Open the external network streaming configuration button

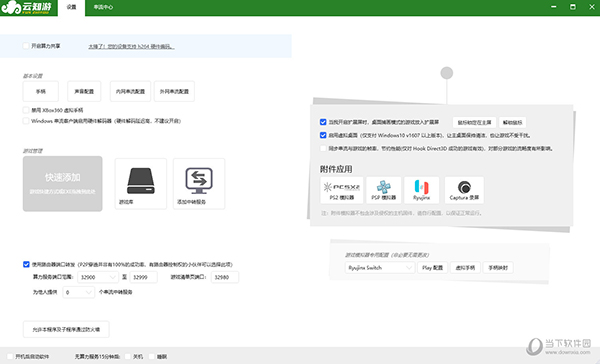[174, 91]
